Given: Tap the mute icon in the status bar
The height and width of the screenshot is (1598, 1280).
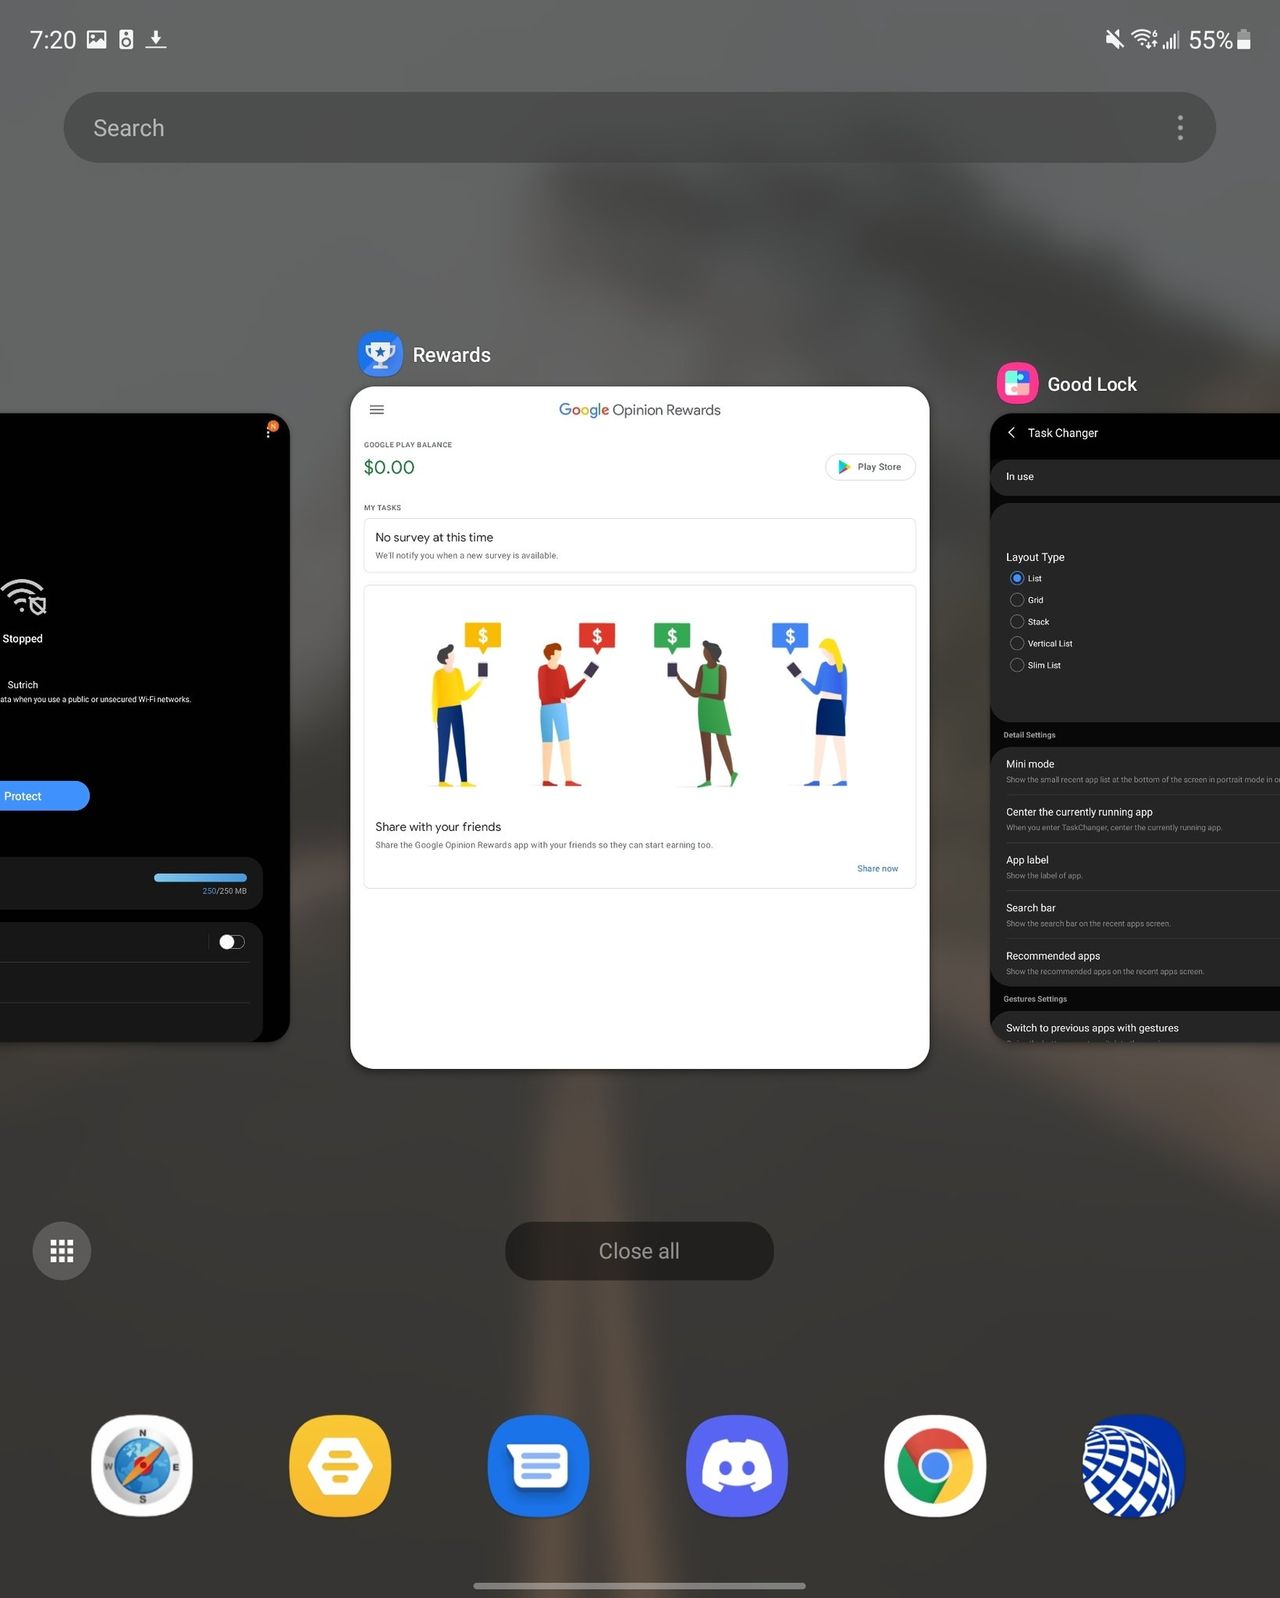Looking at the screenshot, I should (1114, 39).
